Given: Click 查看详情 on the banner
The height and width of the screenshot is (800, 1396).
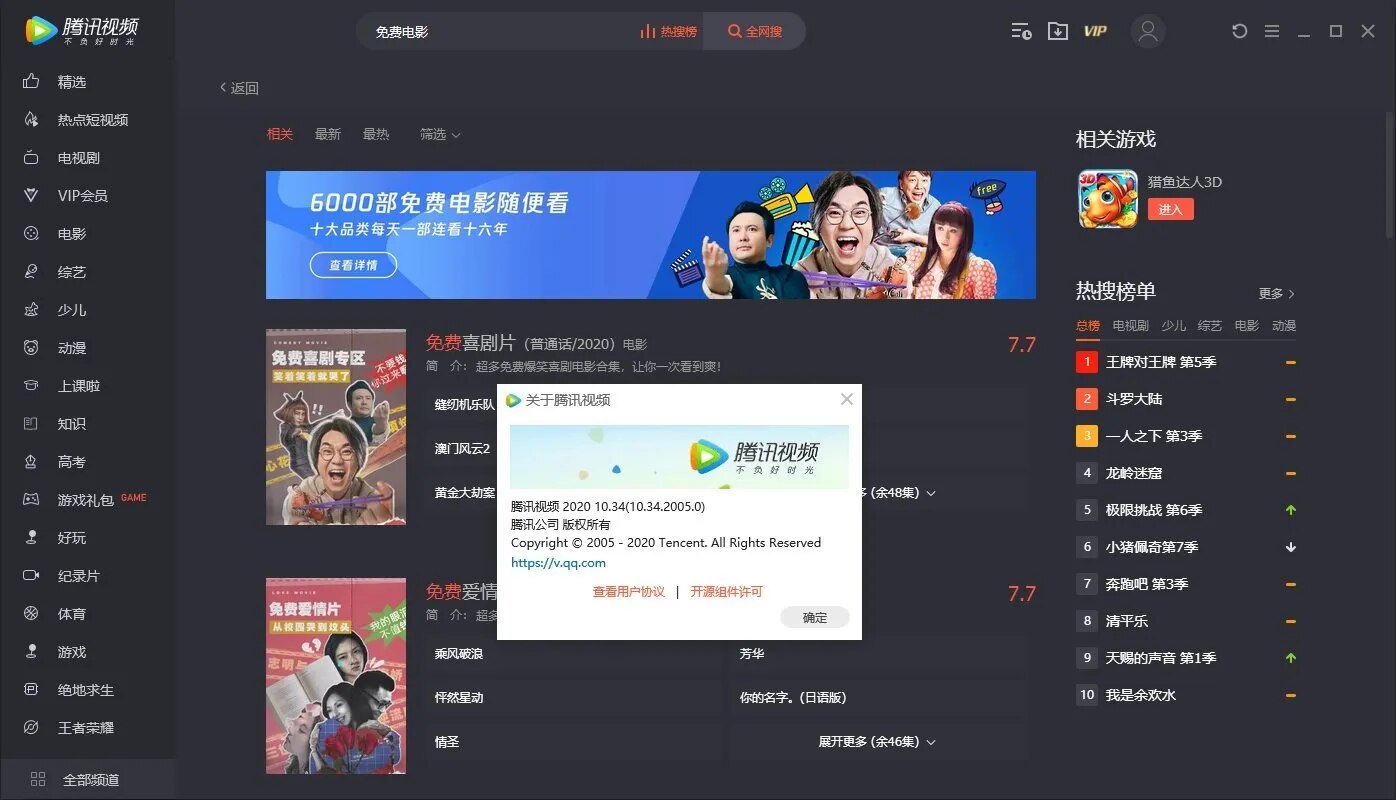Looking at the screenshot, I should pyautogui.click(x=351, y=265).
